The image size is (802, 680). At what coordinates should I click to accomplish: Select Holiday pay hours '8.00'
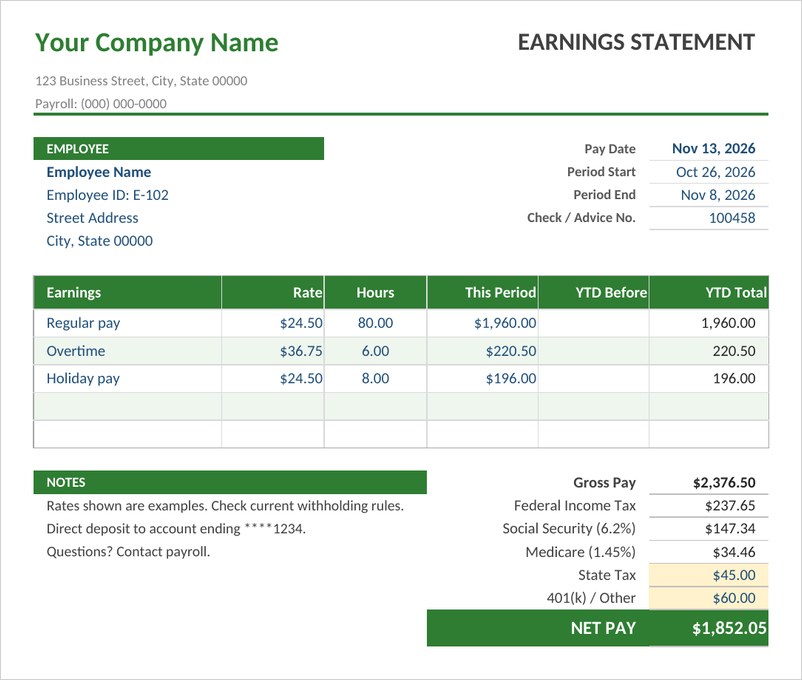point(375,379)
